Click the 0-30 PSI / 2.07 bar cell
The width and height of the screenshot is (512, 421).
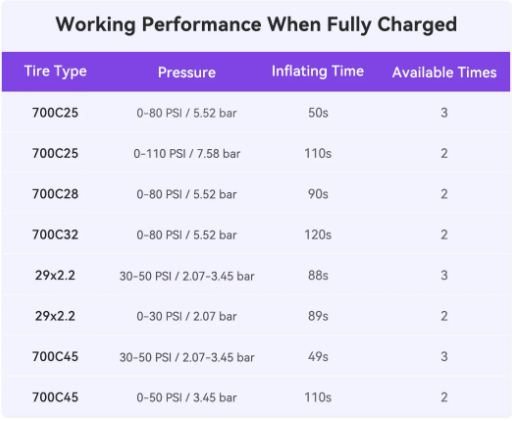(x=187, y=316)
